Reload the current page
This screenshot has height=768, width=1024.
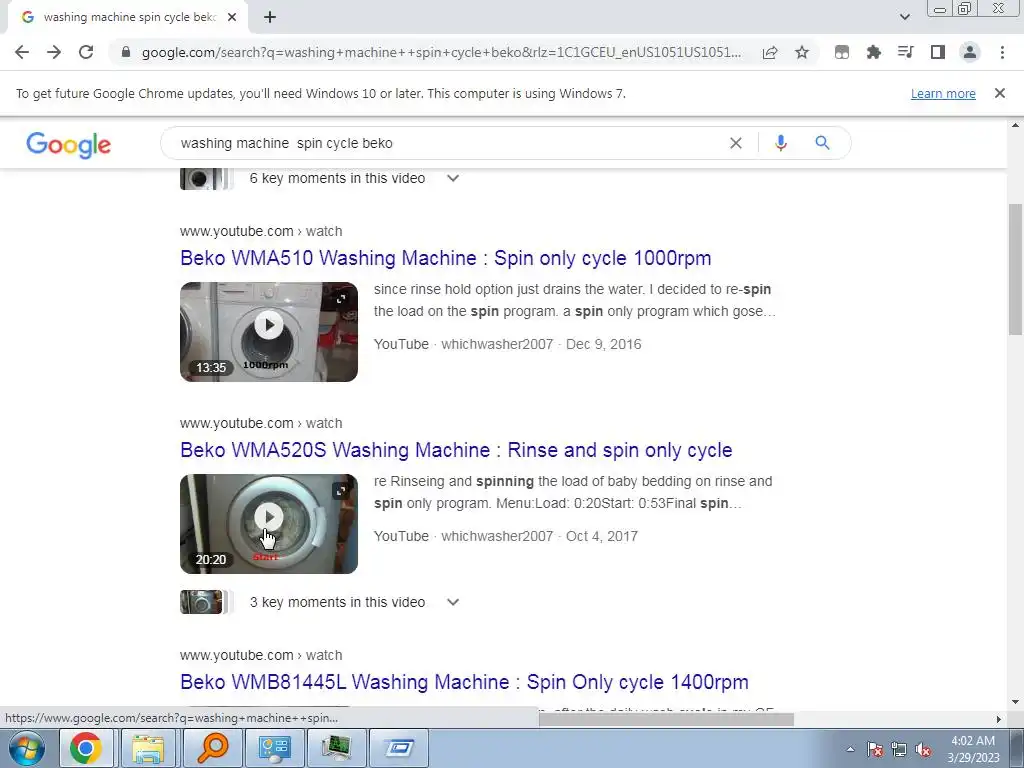tap(86, 52)
